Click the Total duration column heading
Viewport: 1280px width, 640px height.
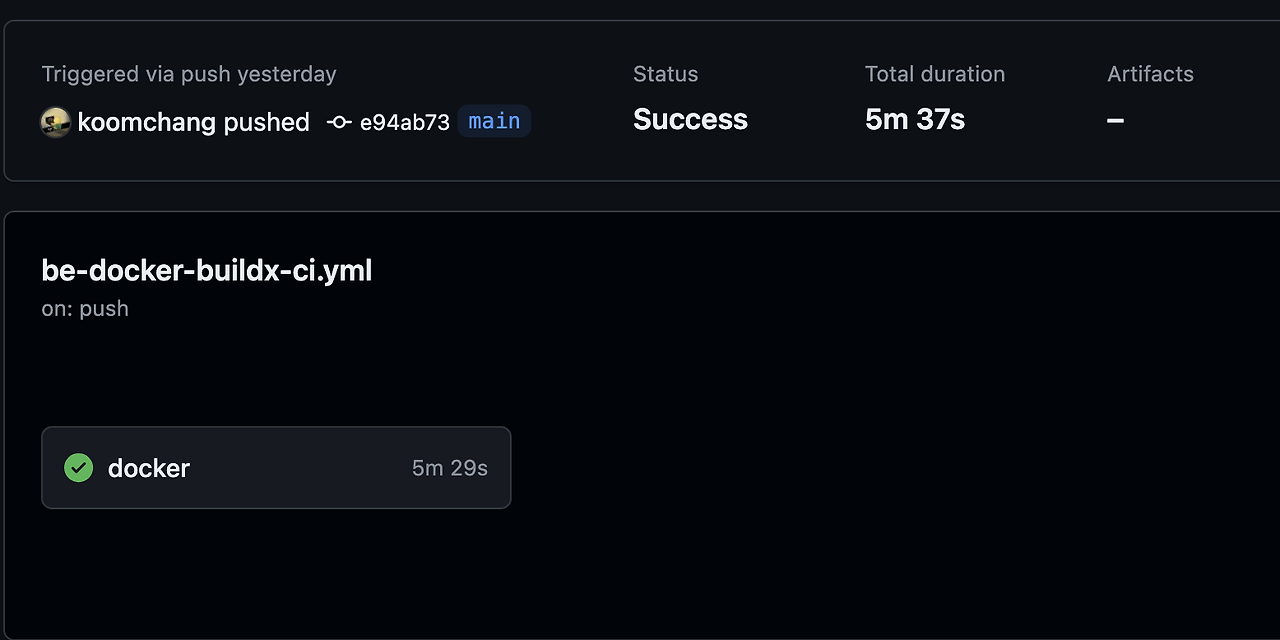[x=934, y=73]
